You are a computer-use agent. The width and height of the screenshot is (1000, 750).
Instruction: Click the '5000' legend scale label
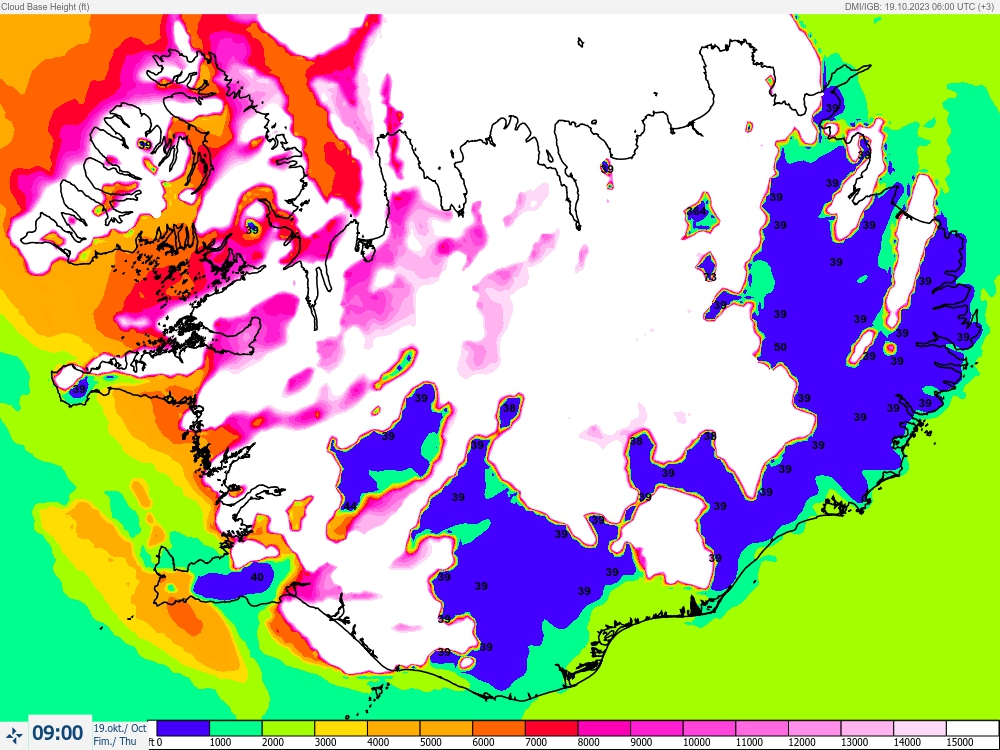pos(430,742)
